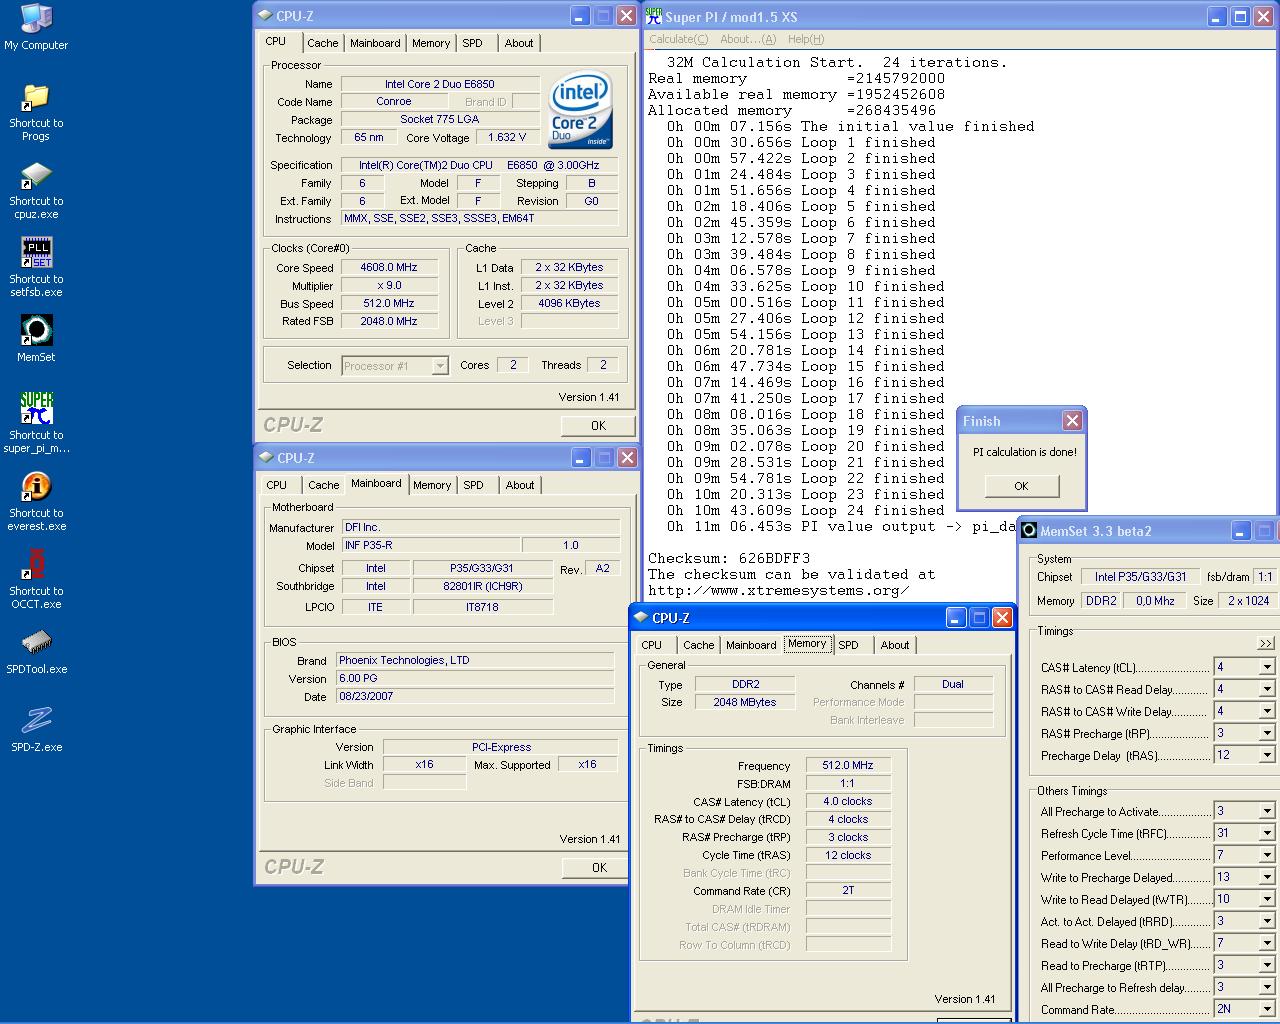Click OK in the CPU-Z Mainboard window
Image resolution: width=1280 pixels, height=1024 pixels.
[x=598, y=867]
